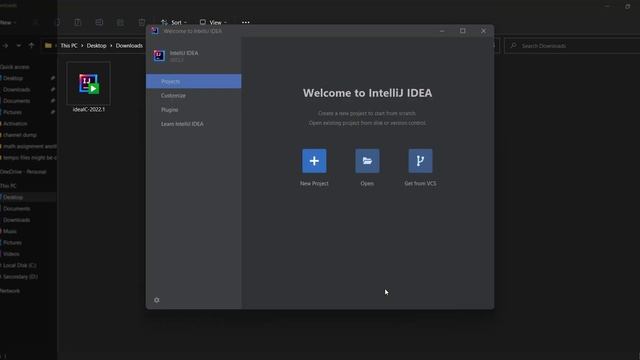Screen dimensions: 640x360
Task: Open the Sort dropdown in File Explorer
Action: 174,22
